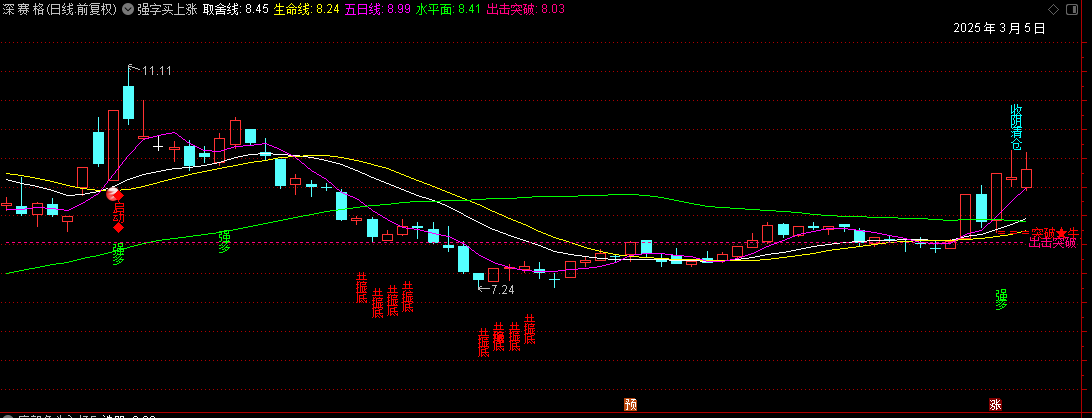Click the red ball icon above 启动
1092x418 pixels.
[x=111, y=195]
